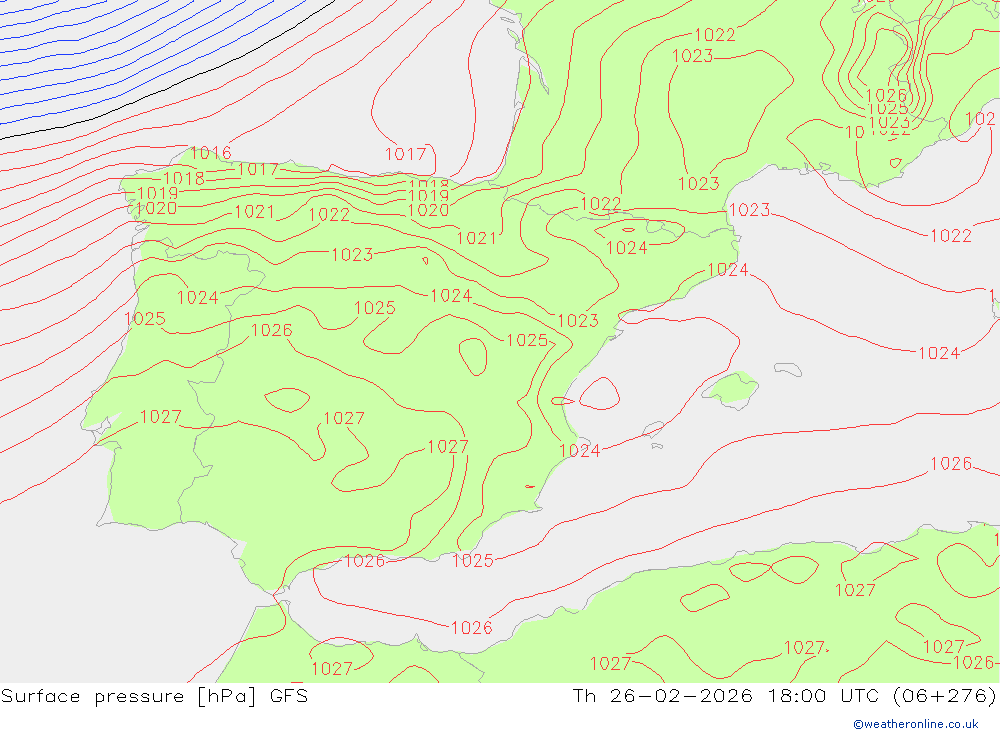Click the 'GFS' model name label

(289, 696)
